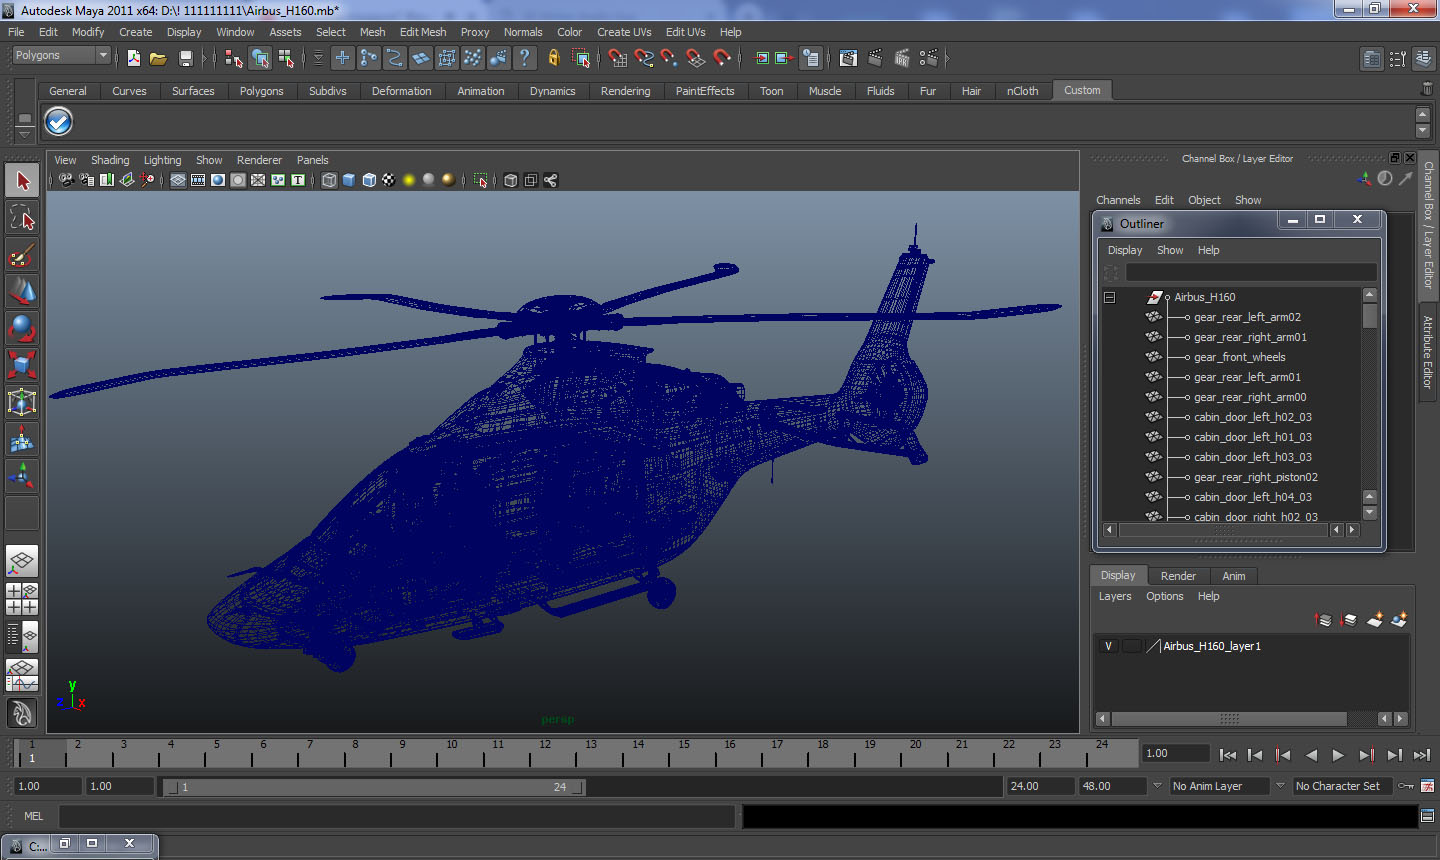Open Outliner Display menu
Viewport: 1440px width, 860px height.
click(x=1124, y=250)
